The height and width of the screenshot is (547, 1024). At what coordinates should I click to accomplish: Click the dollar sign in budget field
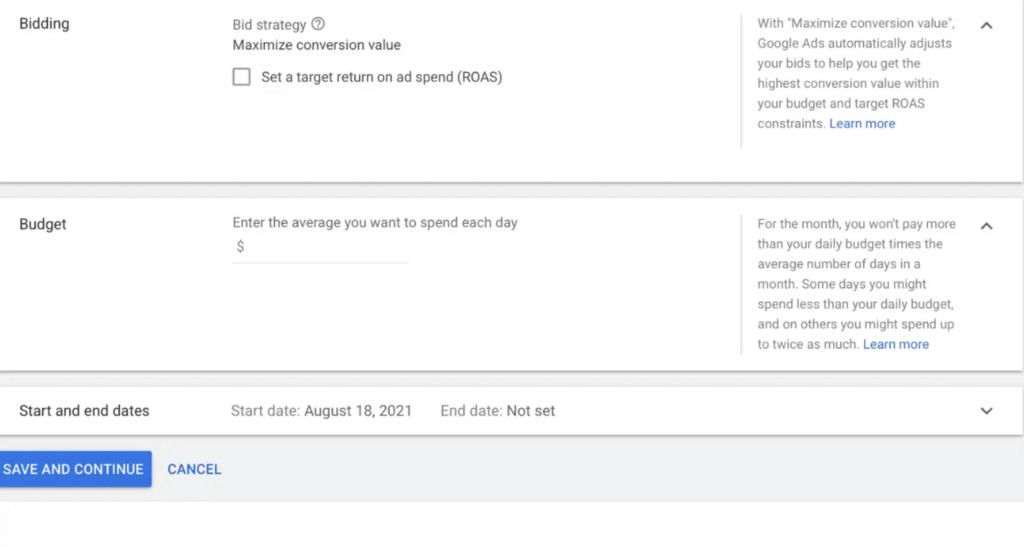240,247
